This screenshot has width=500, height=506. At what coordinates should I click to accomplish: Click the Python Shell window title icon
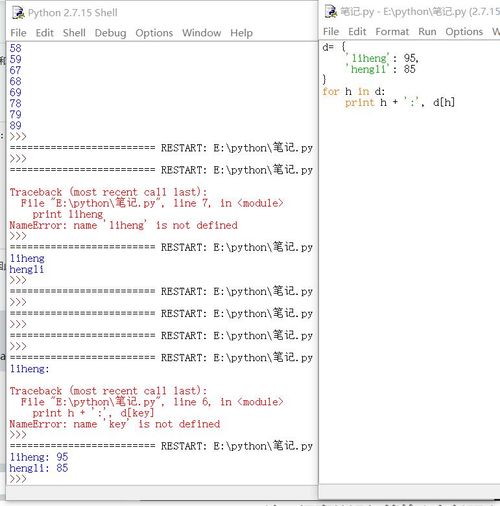18,13
